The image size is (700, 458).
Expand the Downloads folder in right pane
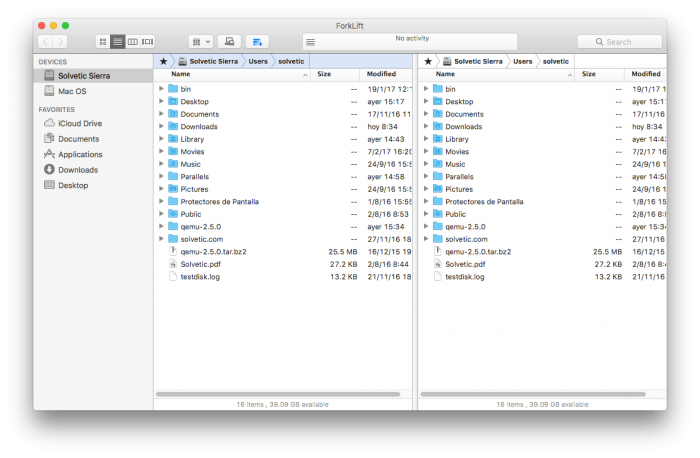point(426,126)
